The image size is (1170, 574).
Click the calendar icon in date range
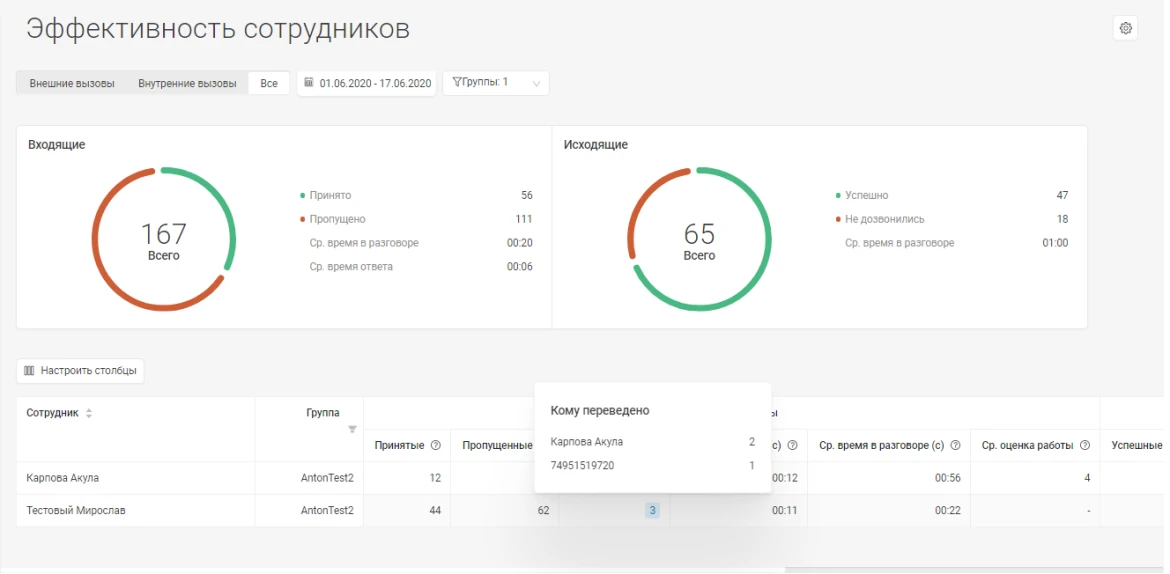tap(309, 83)
